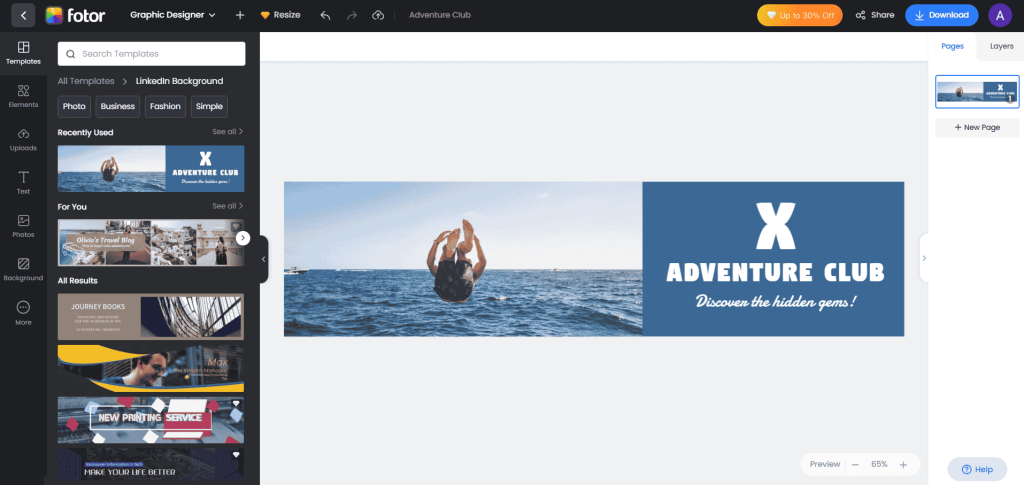Click the Up to 30% Off button
The height and width of the screenshot is (485, 1024).
799,15
